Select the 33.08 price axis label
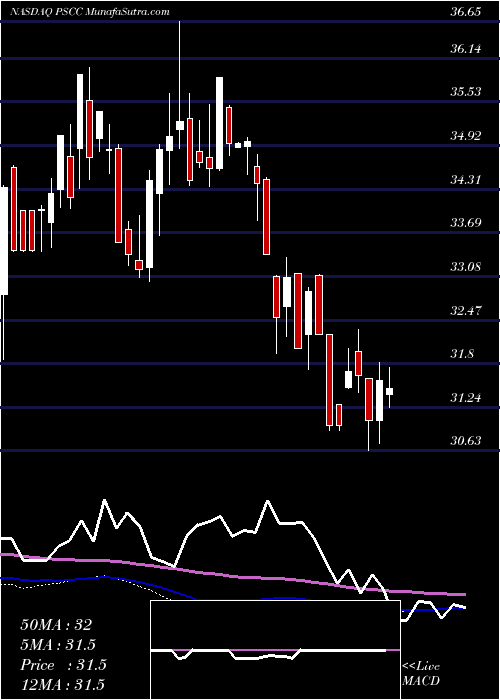The height and width of the screenshot is (700, 500). pos(465,267)
